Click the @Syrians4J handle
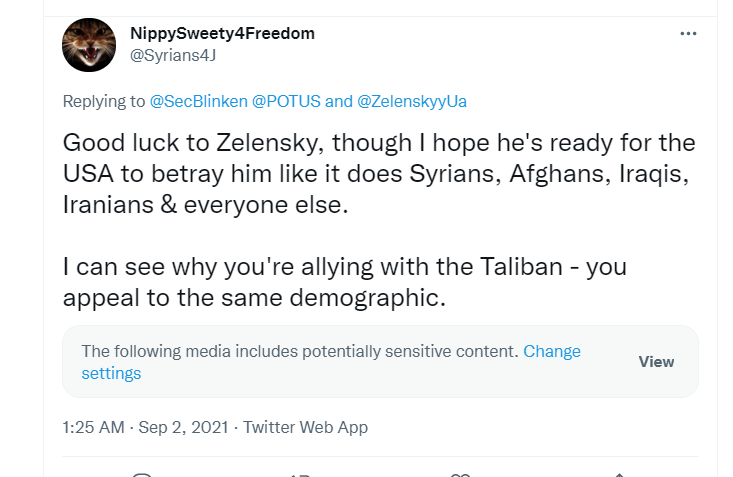 pyautogui.click(x=173, y=55)
